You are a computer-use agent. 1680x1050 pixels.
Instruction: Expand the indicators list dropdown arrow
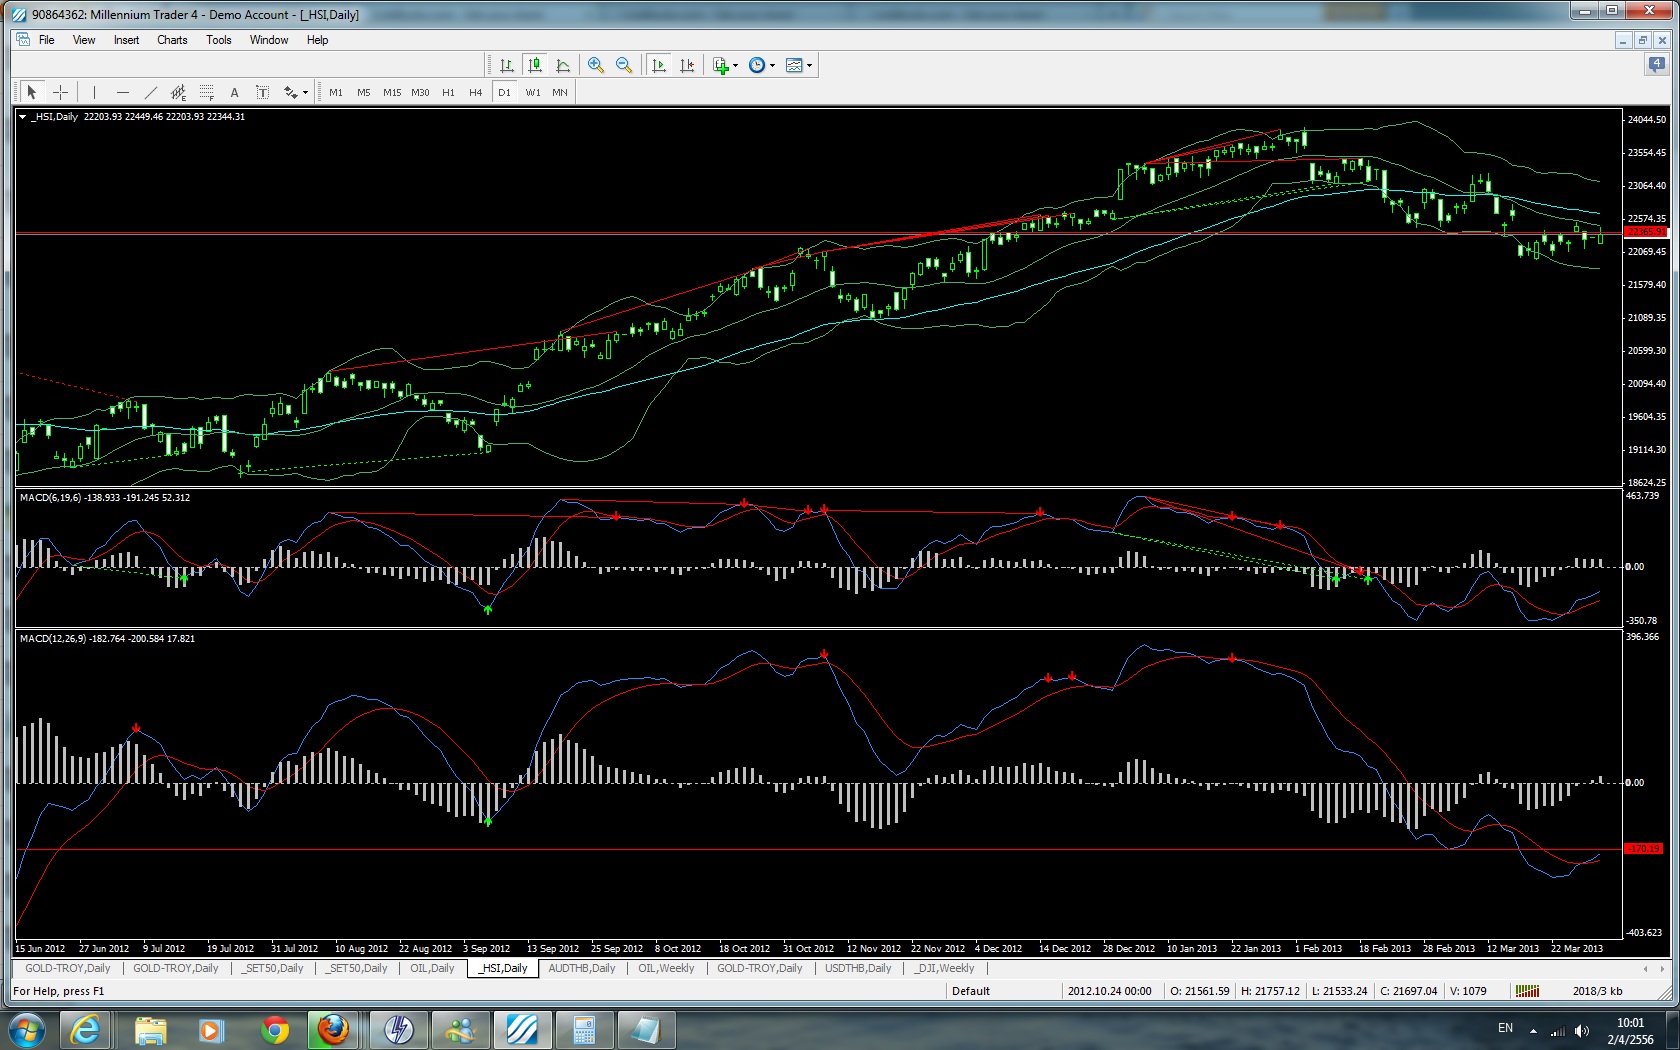click(x=736, y=66)
